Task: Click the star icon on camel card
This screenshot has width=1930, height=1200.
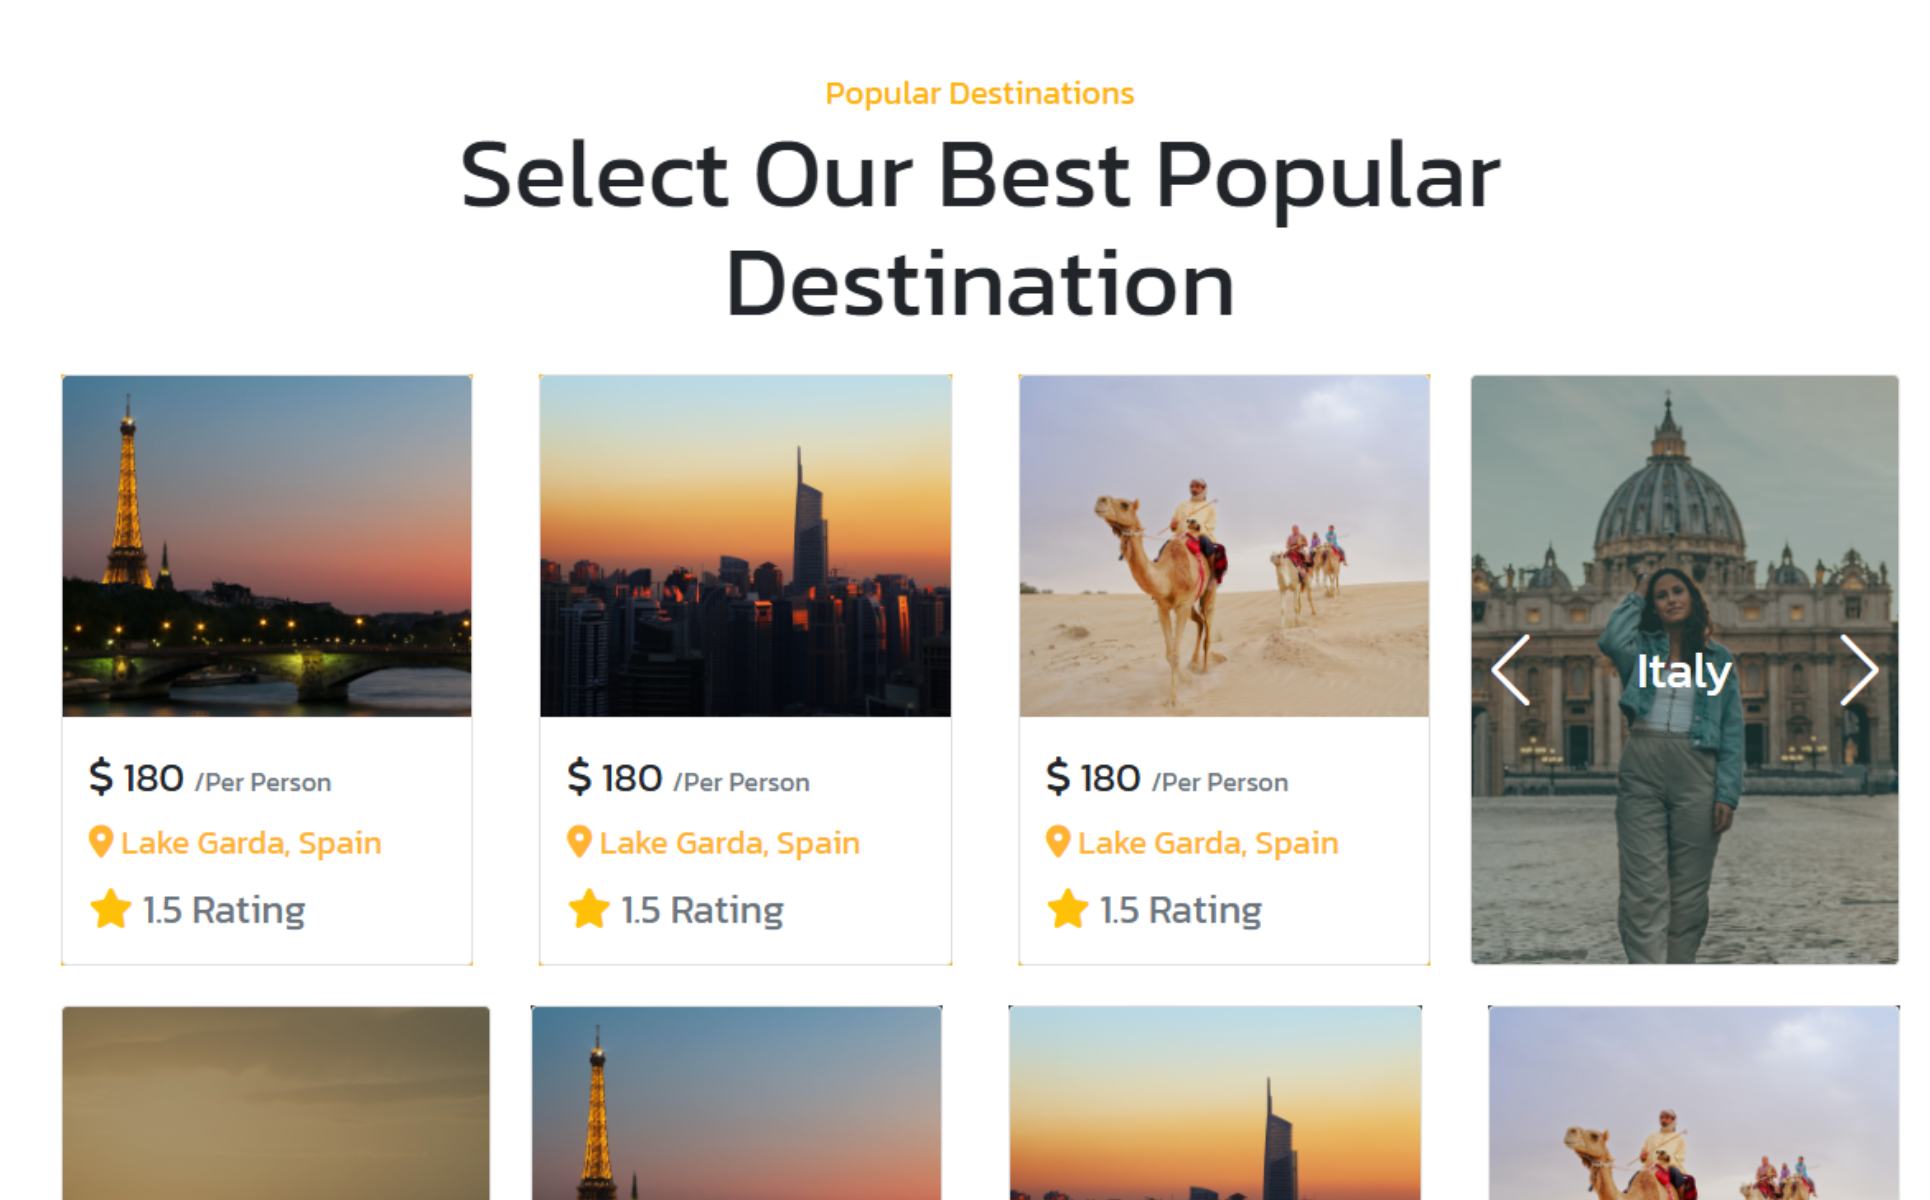Action: [x=1068, y=909]
